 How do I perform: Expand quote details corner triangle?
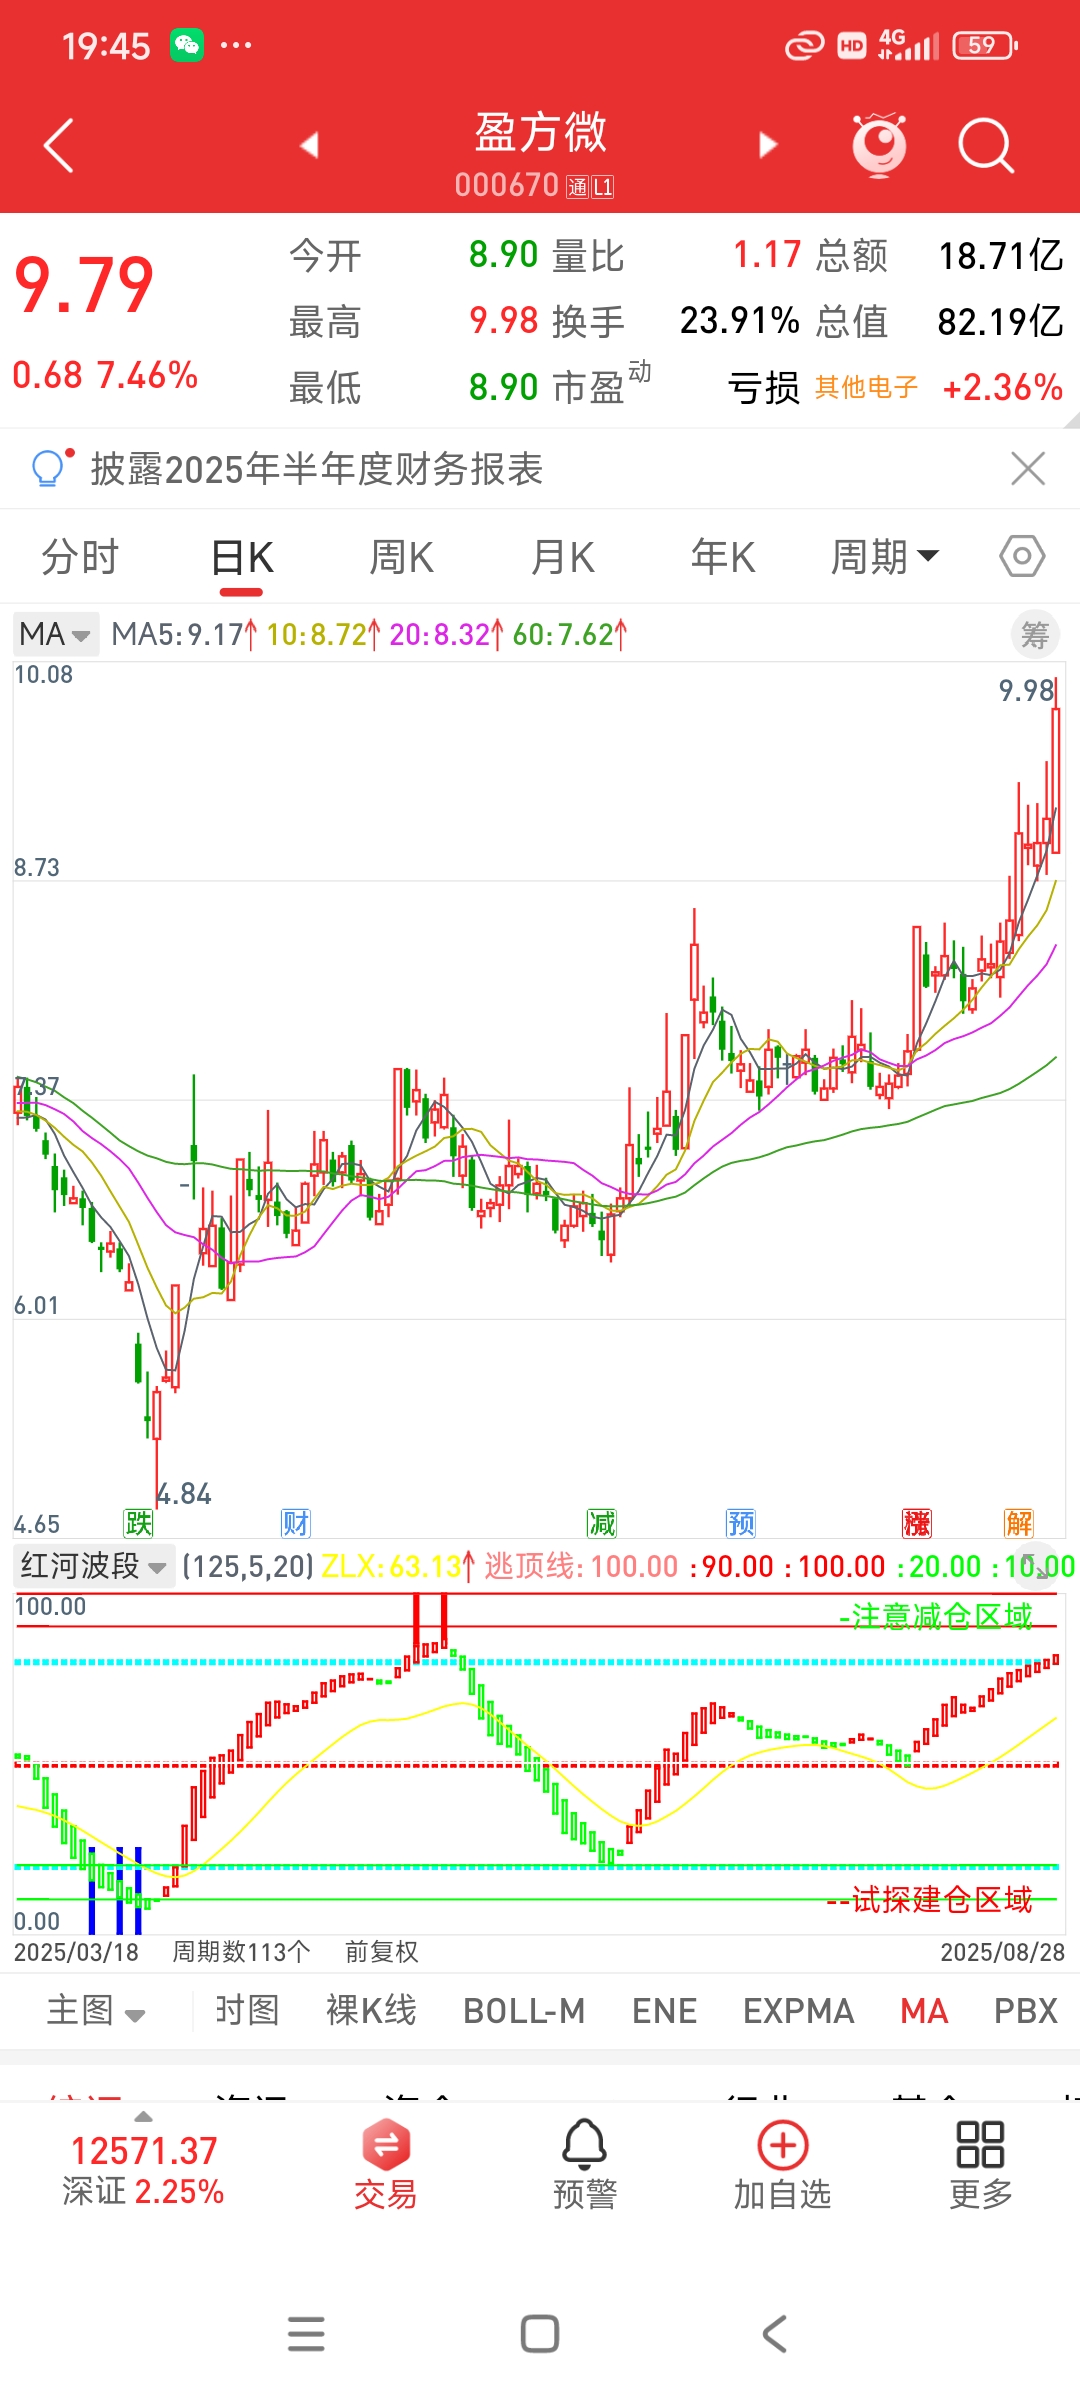pos(1072,420)
